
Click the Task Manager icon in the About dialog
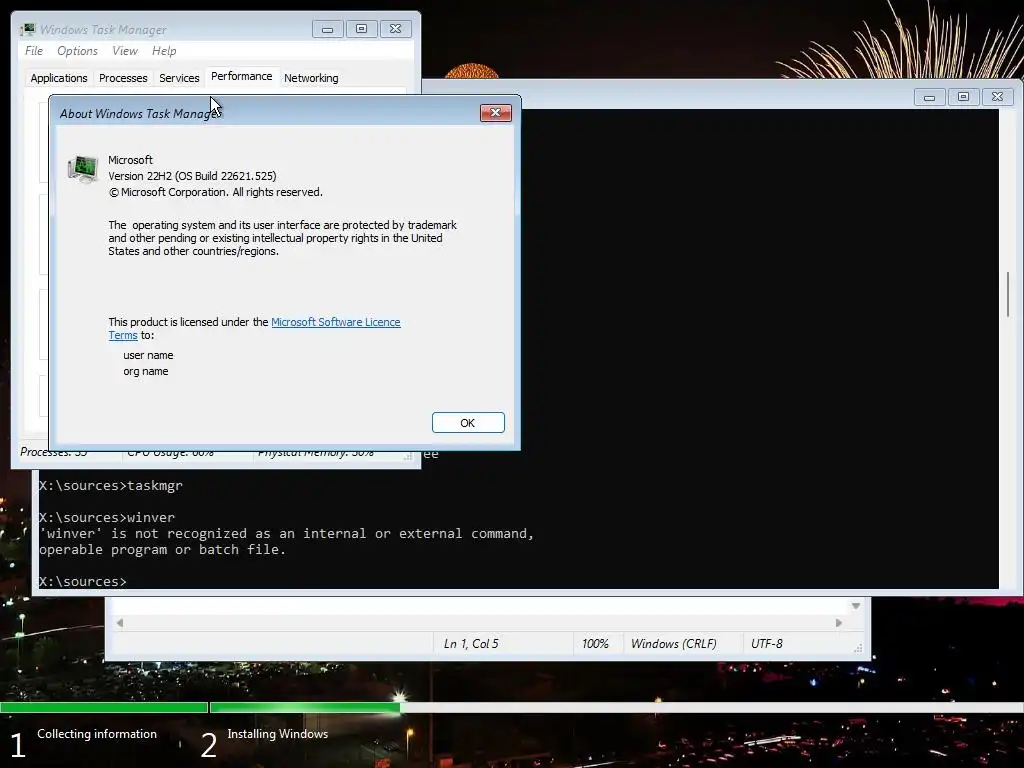pos(83,168)
